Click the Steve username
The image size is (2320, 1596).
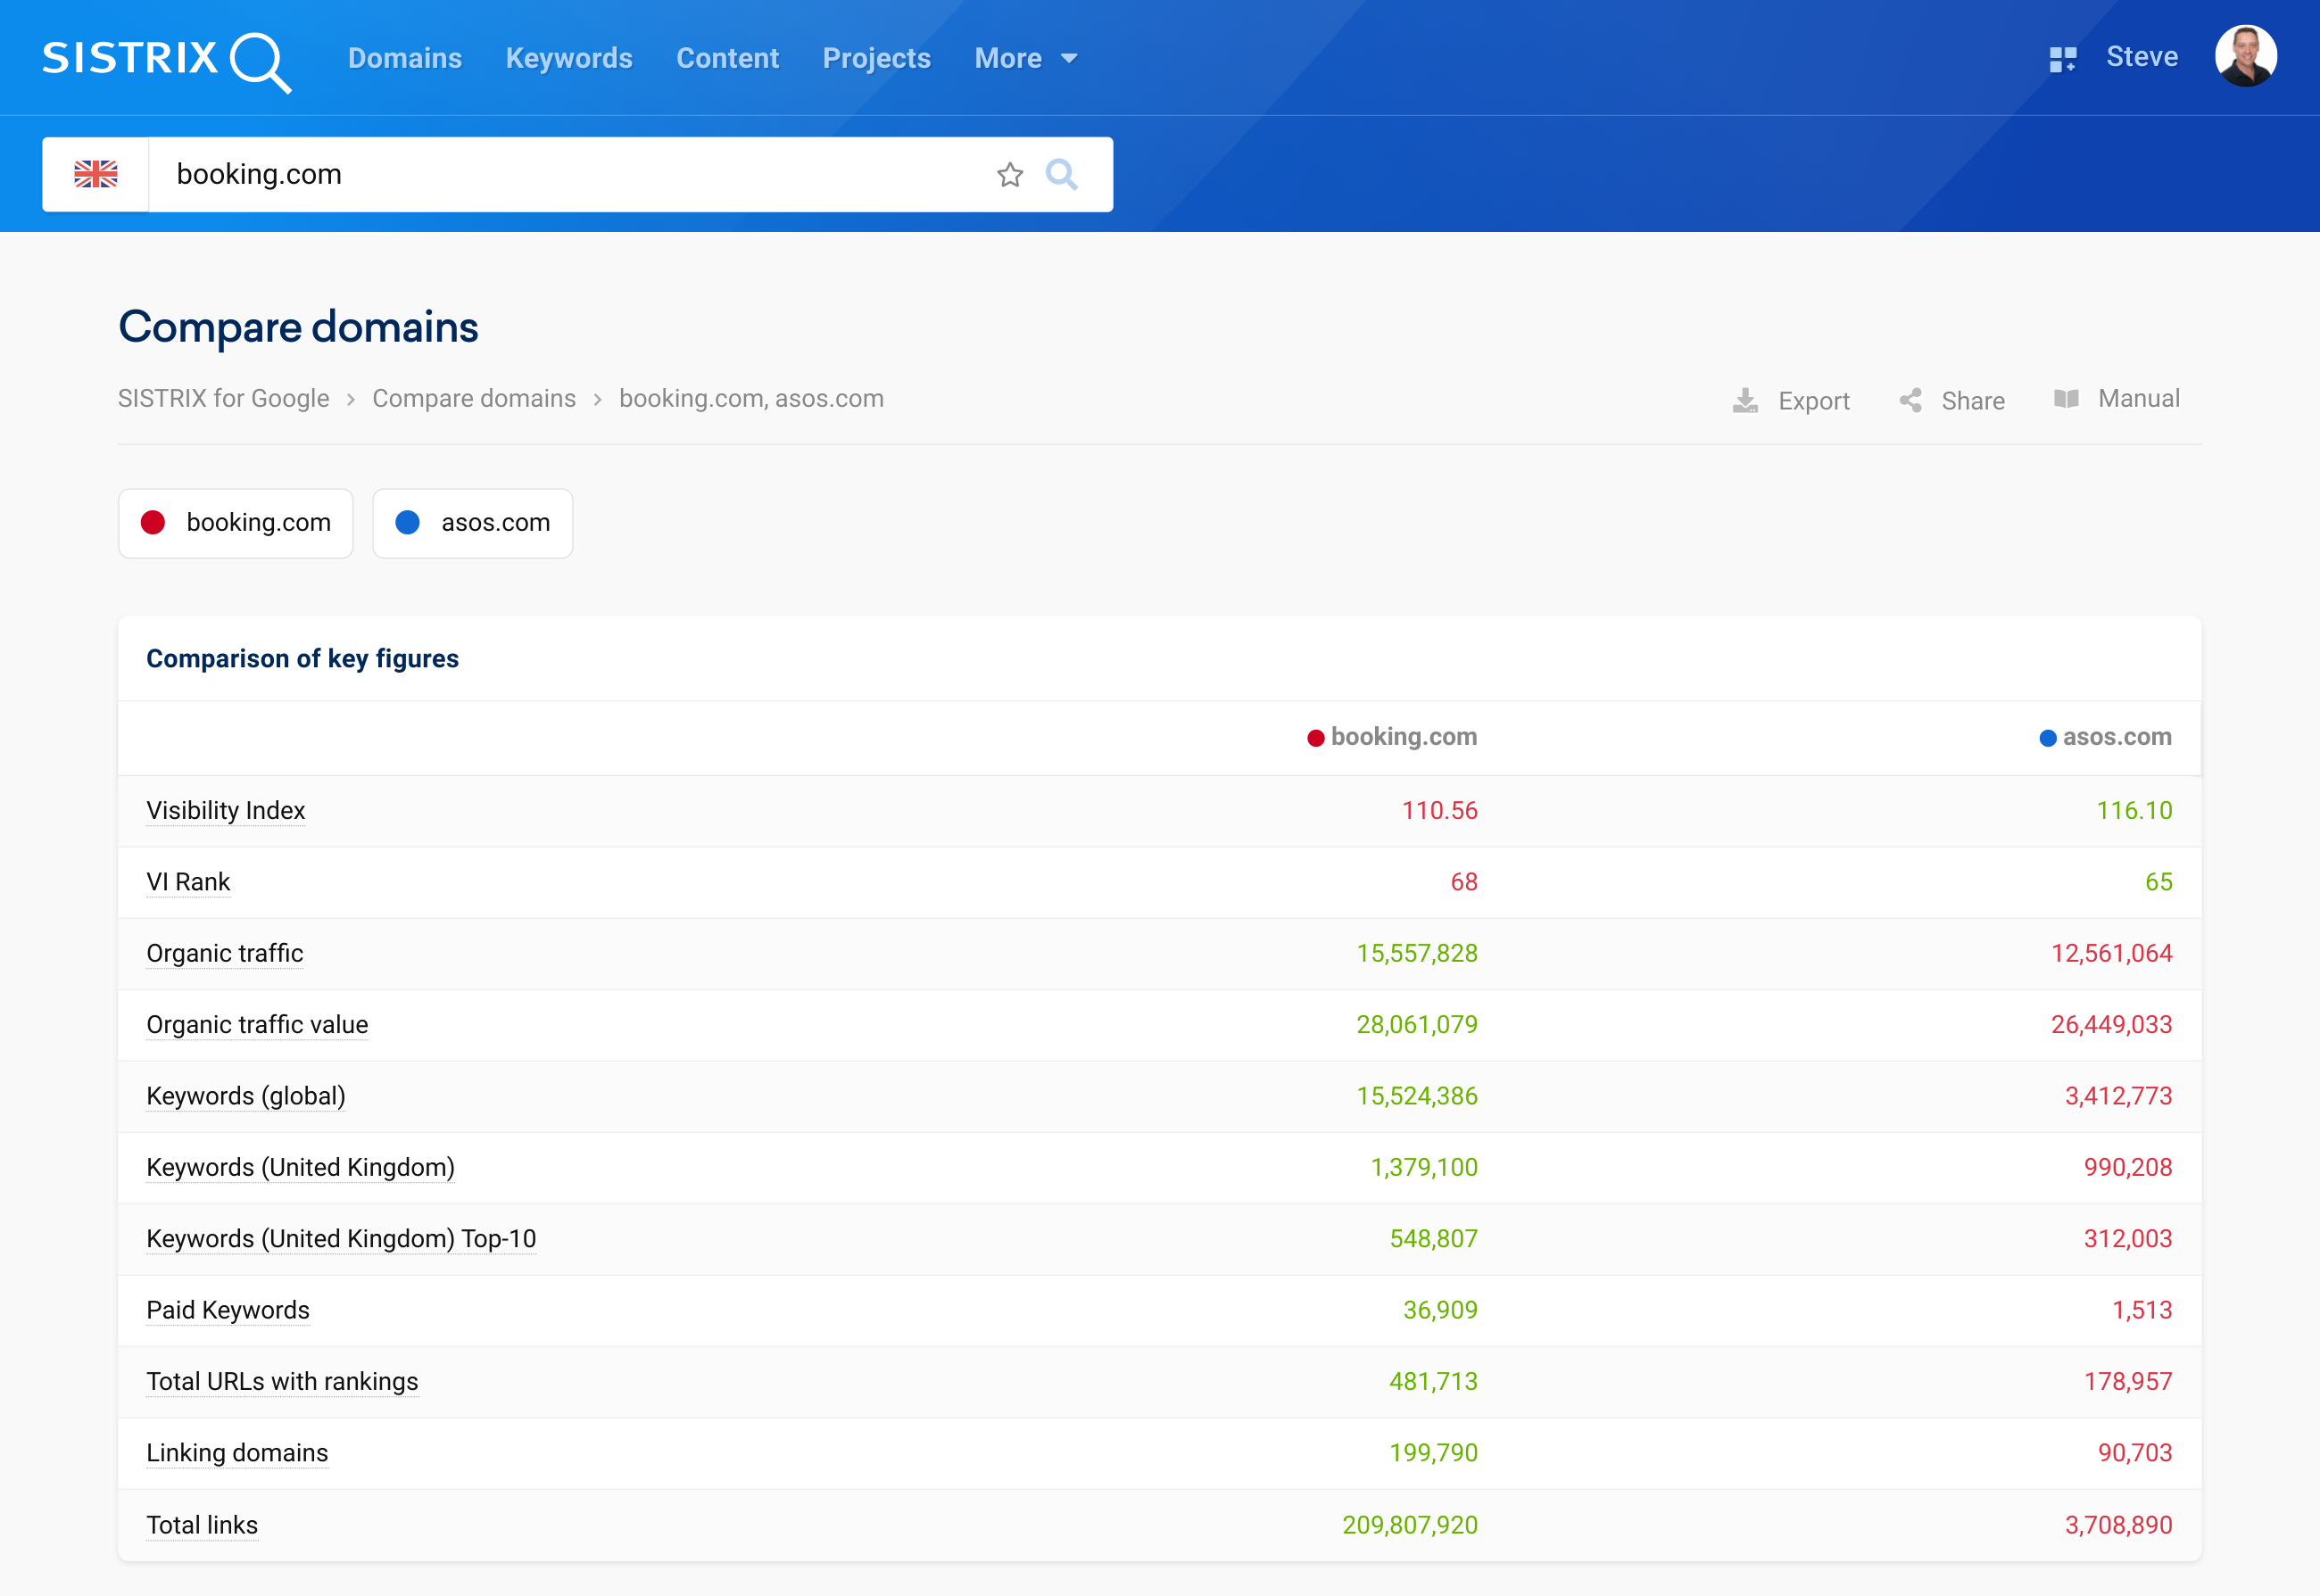tap(2142, 57)
